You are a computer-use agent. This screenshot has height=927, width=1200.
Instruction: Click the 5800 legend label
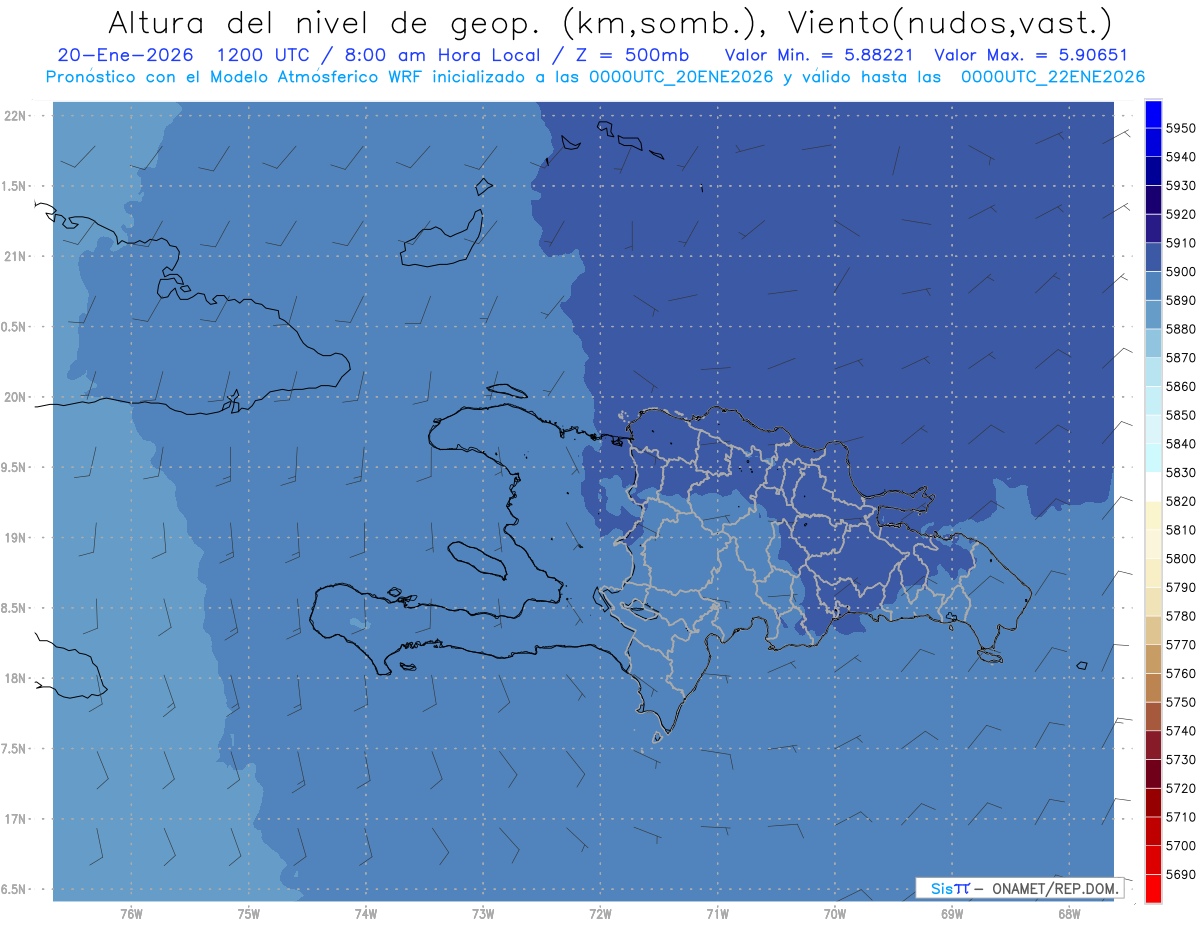tap(1180, 558)
